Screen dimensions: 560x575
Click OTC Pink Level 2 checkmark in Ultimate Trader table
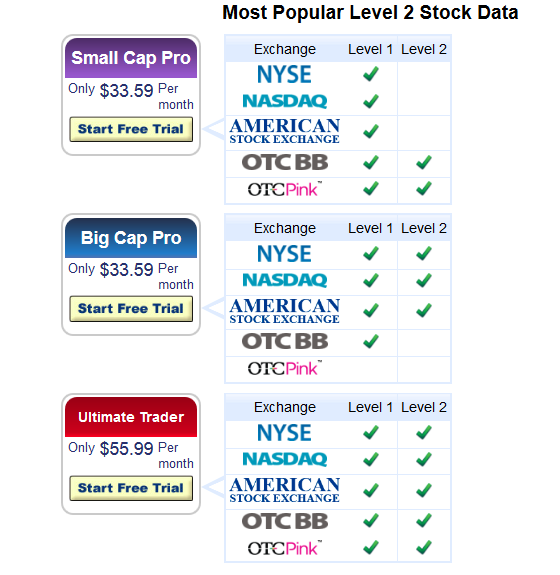point(424,547)
